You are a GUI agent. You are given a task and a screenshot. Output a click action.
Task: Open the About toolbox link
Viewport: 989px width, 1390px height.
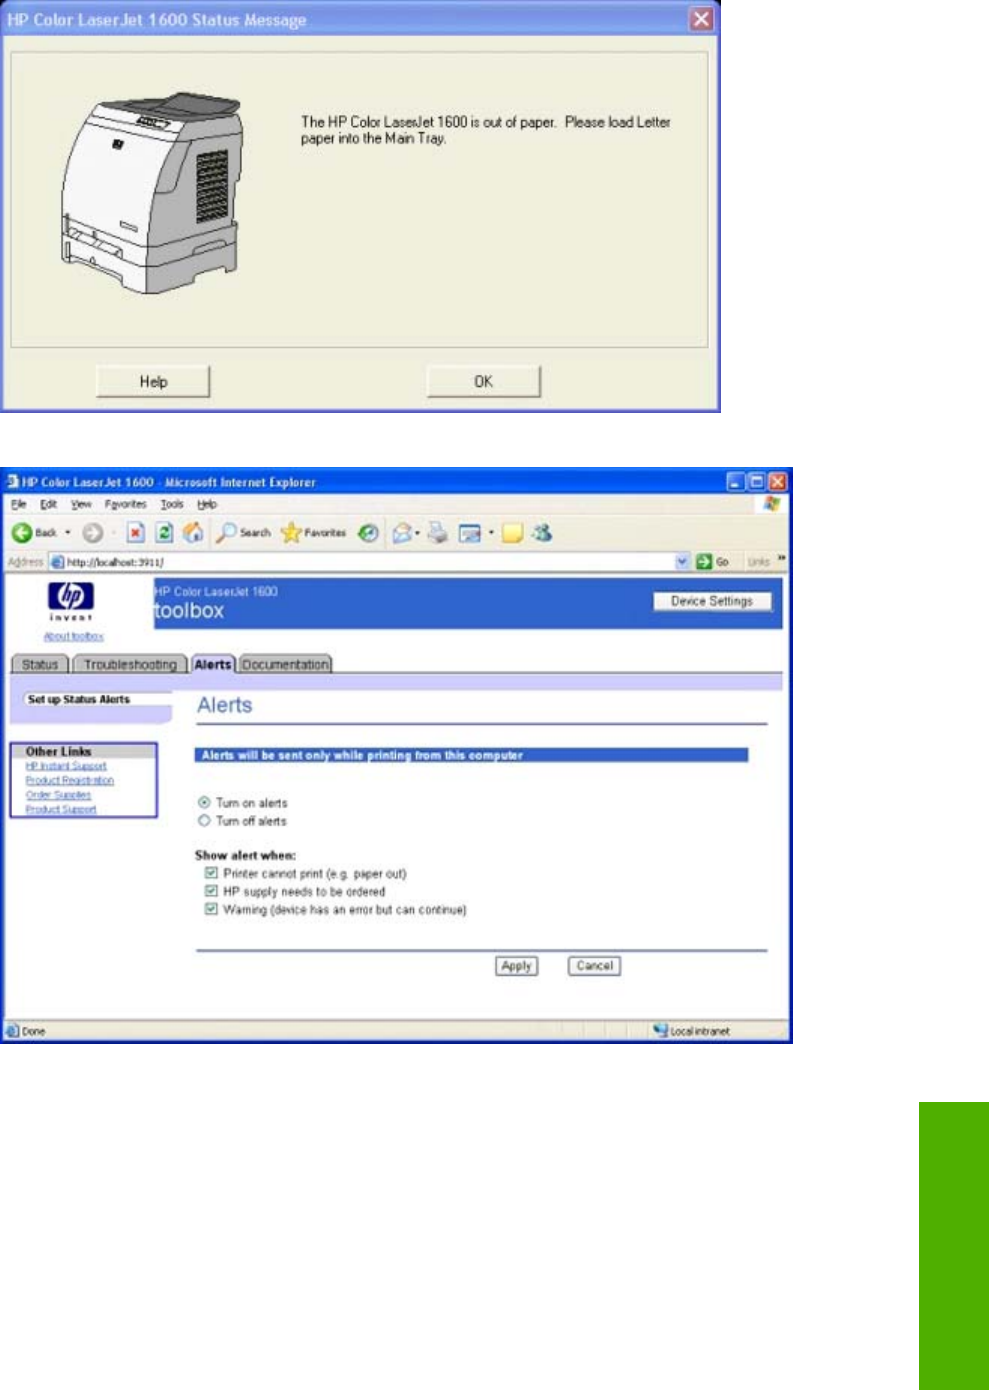point(73,636)
